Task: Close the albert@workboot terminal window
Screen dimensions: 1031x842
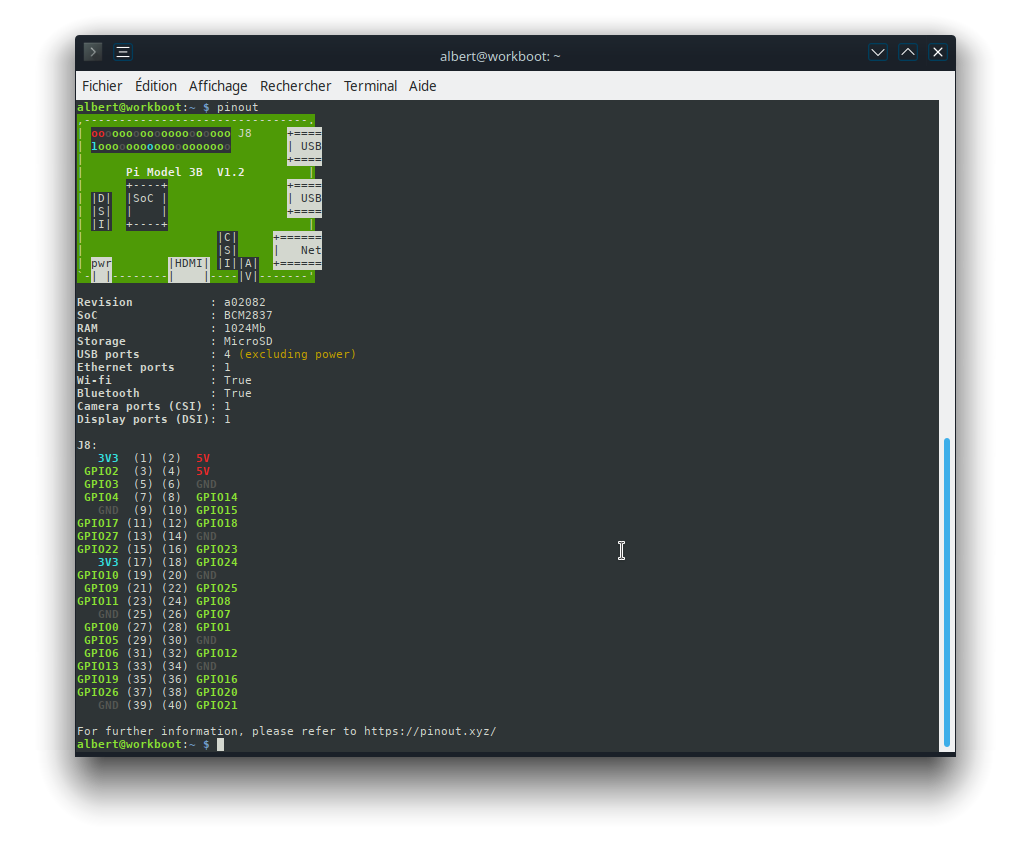Action: coord(937,52)
